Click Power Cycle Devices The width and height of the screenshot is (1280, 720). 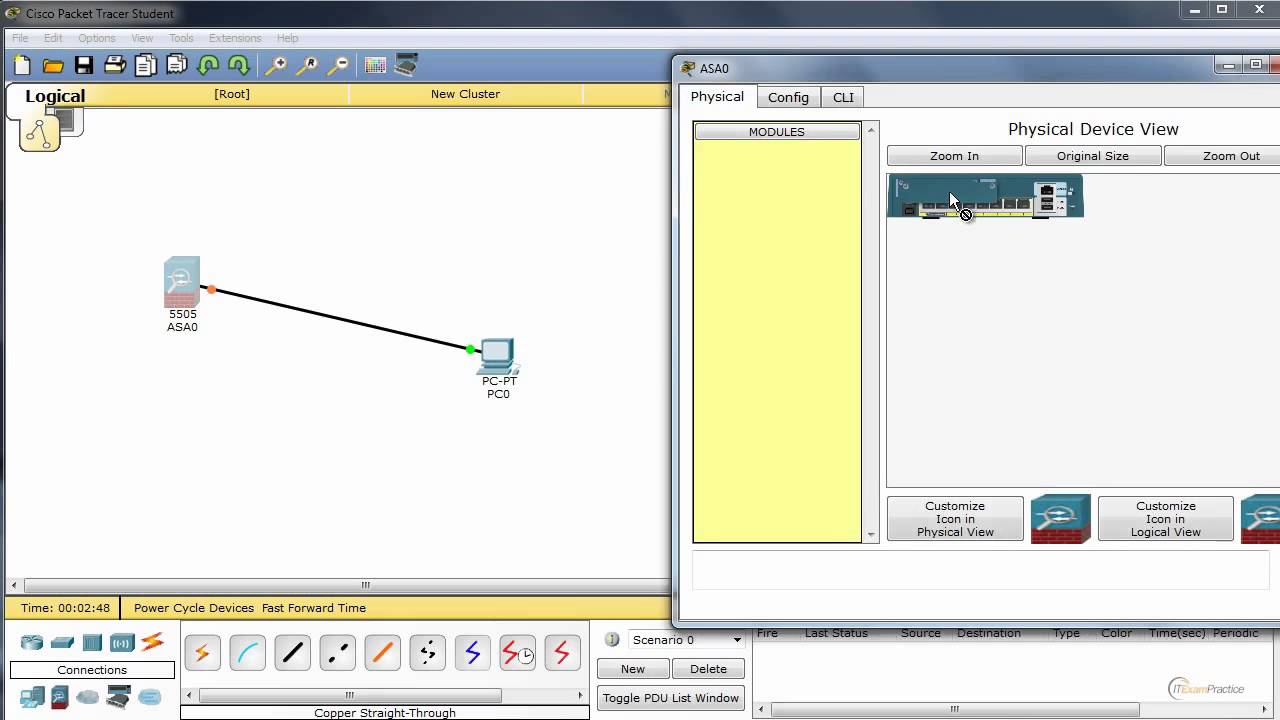[194, 608]
